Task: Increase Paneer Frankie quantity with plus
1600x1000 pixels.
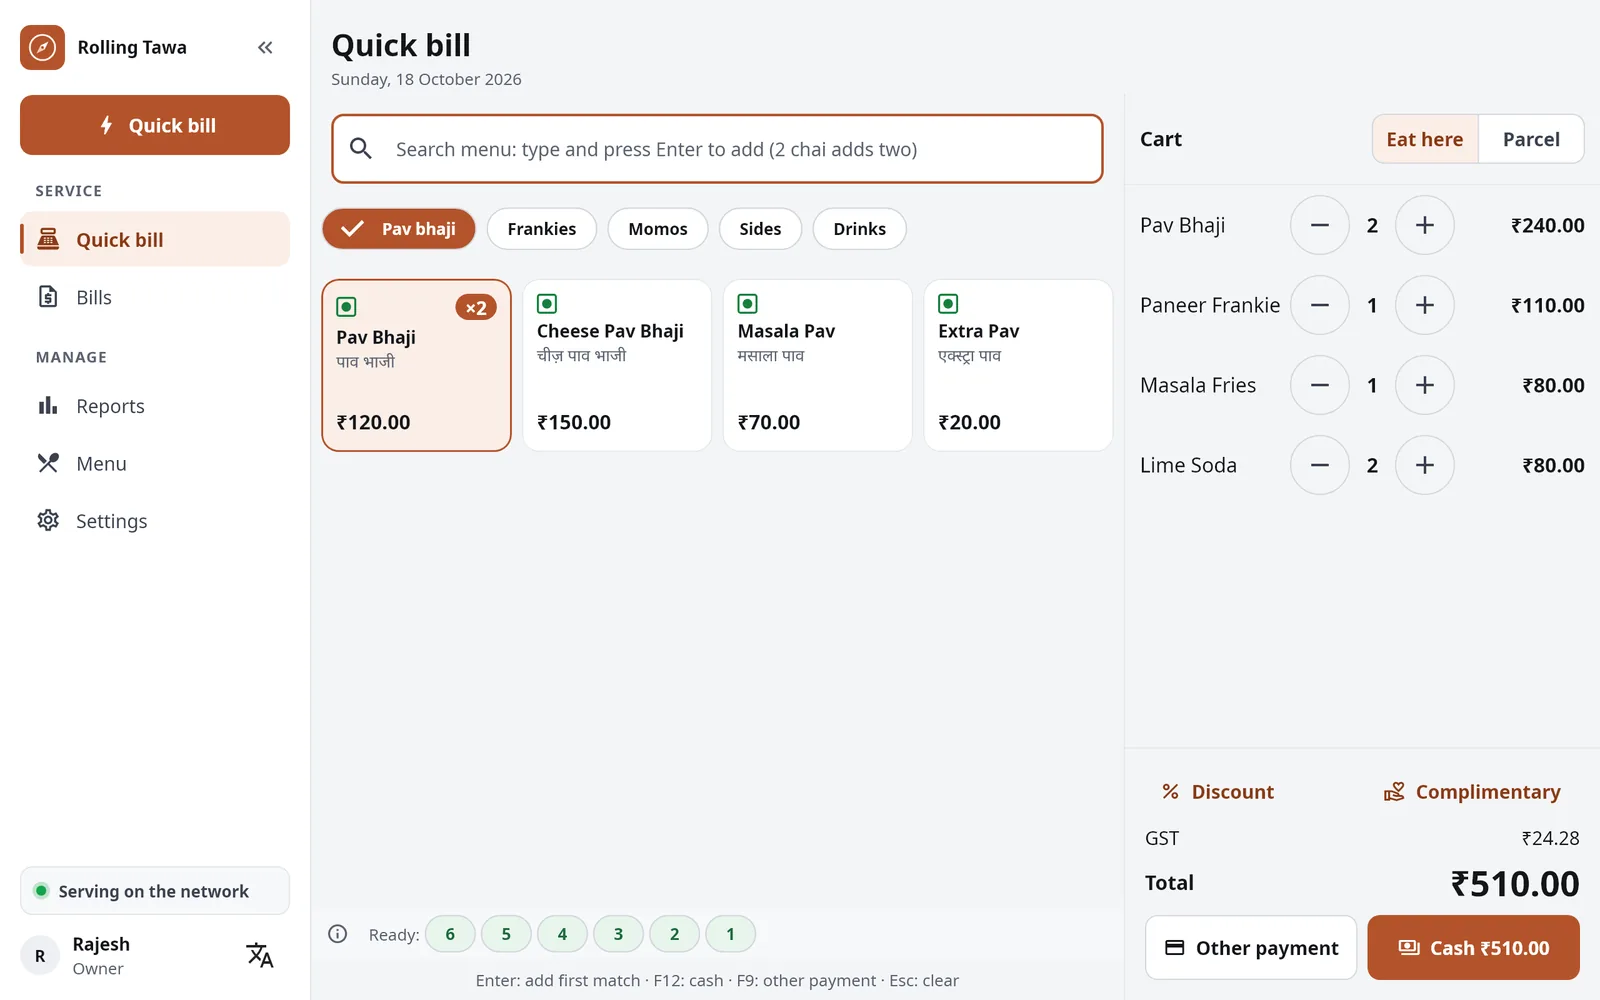Action: coord(1425,305)
